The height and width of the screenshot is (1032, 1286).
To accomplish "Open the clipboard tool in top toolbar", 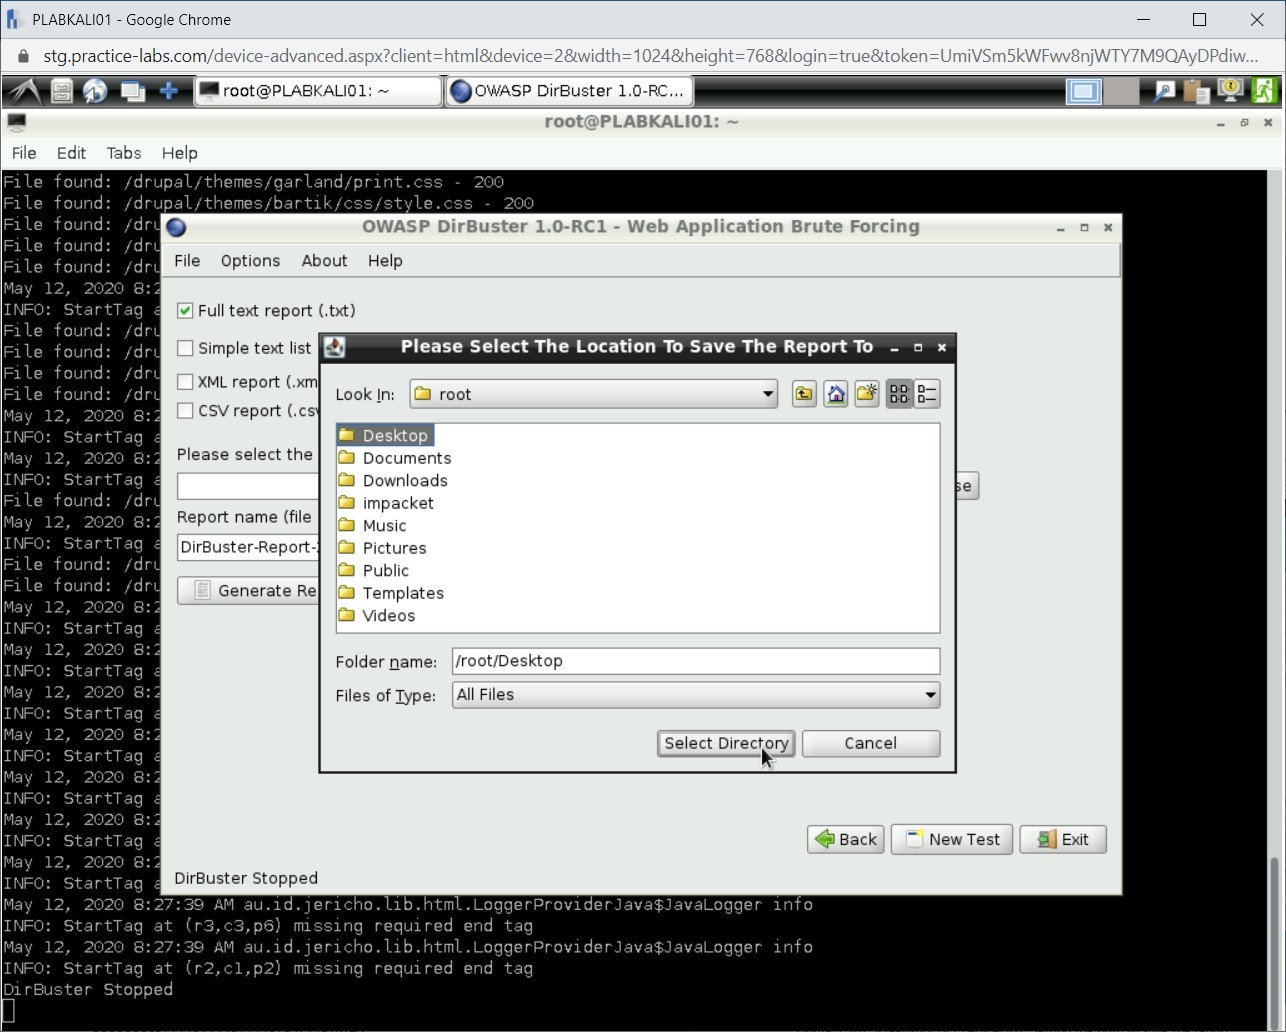I will point(1196,90).
